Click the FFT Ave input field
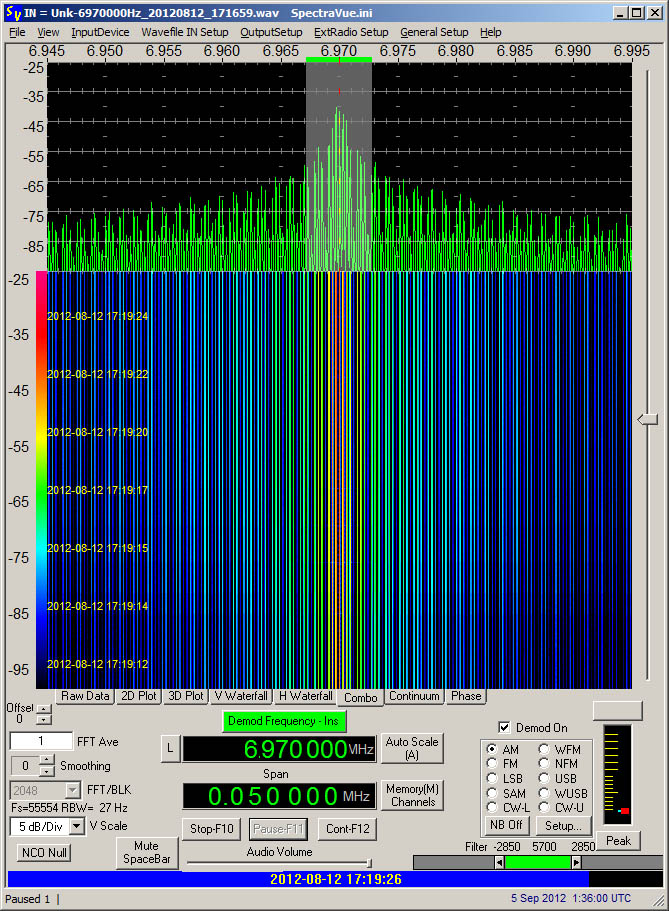 click(41, 741)
